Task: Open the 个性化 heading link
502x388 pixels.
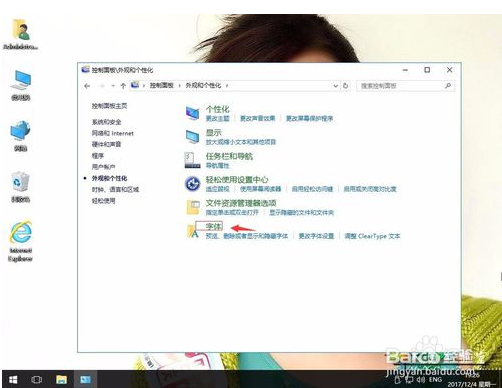Action: [x=218, y=109]
